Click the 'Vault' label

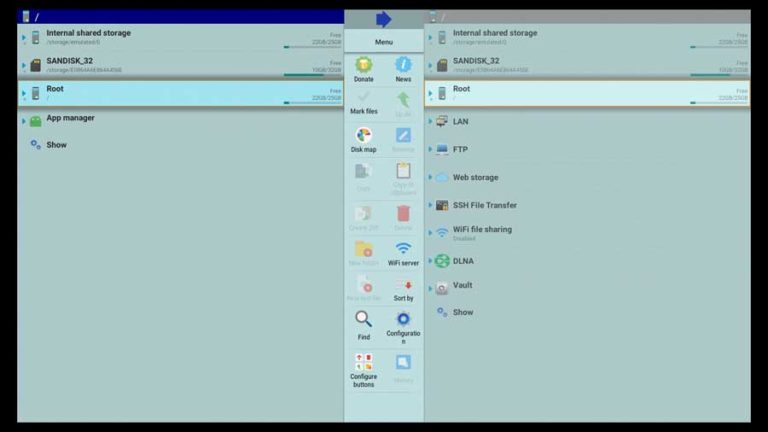click(x=463, y=285)
